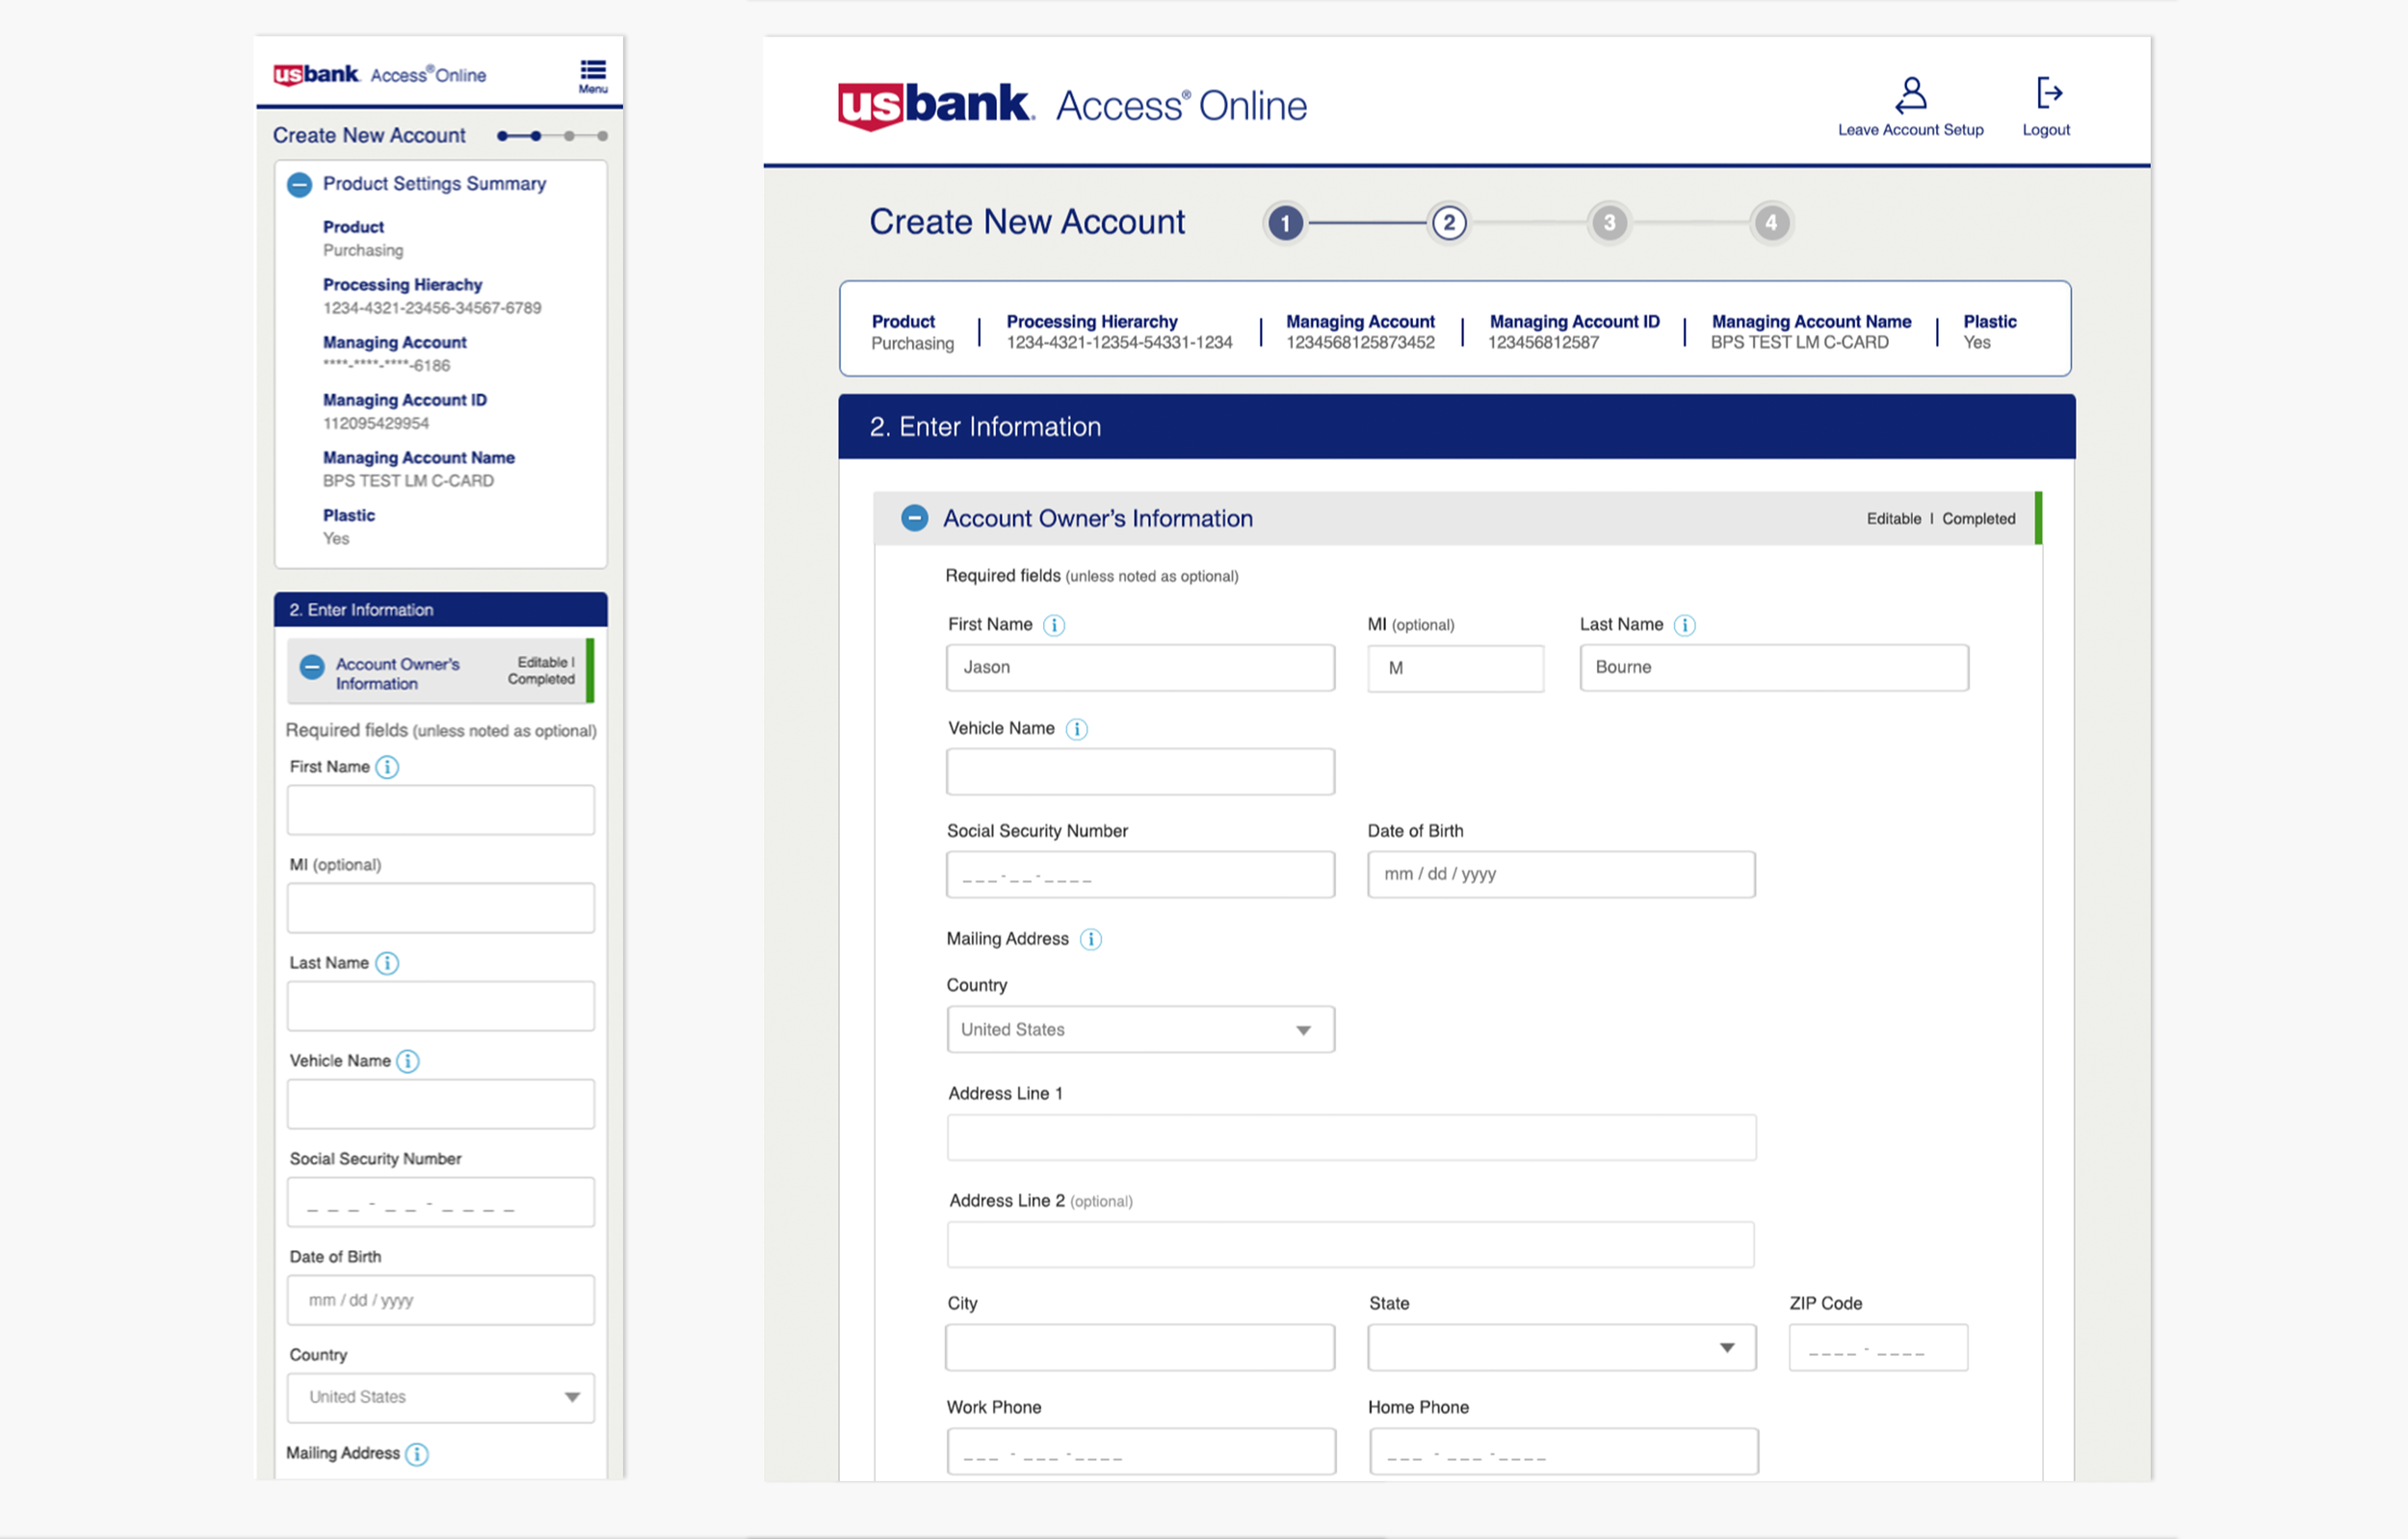This screenshot has width=2408, height=1539.
Task: Click the Address Line 1 input field
Action: tap(1350, 1137)
